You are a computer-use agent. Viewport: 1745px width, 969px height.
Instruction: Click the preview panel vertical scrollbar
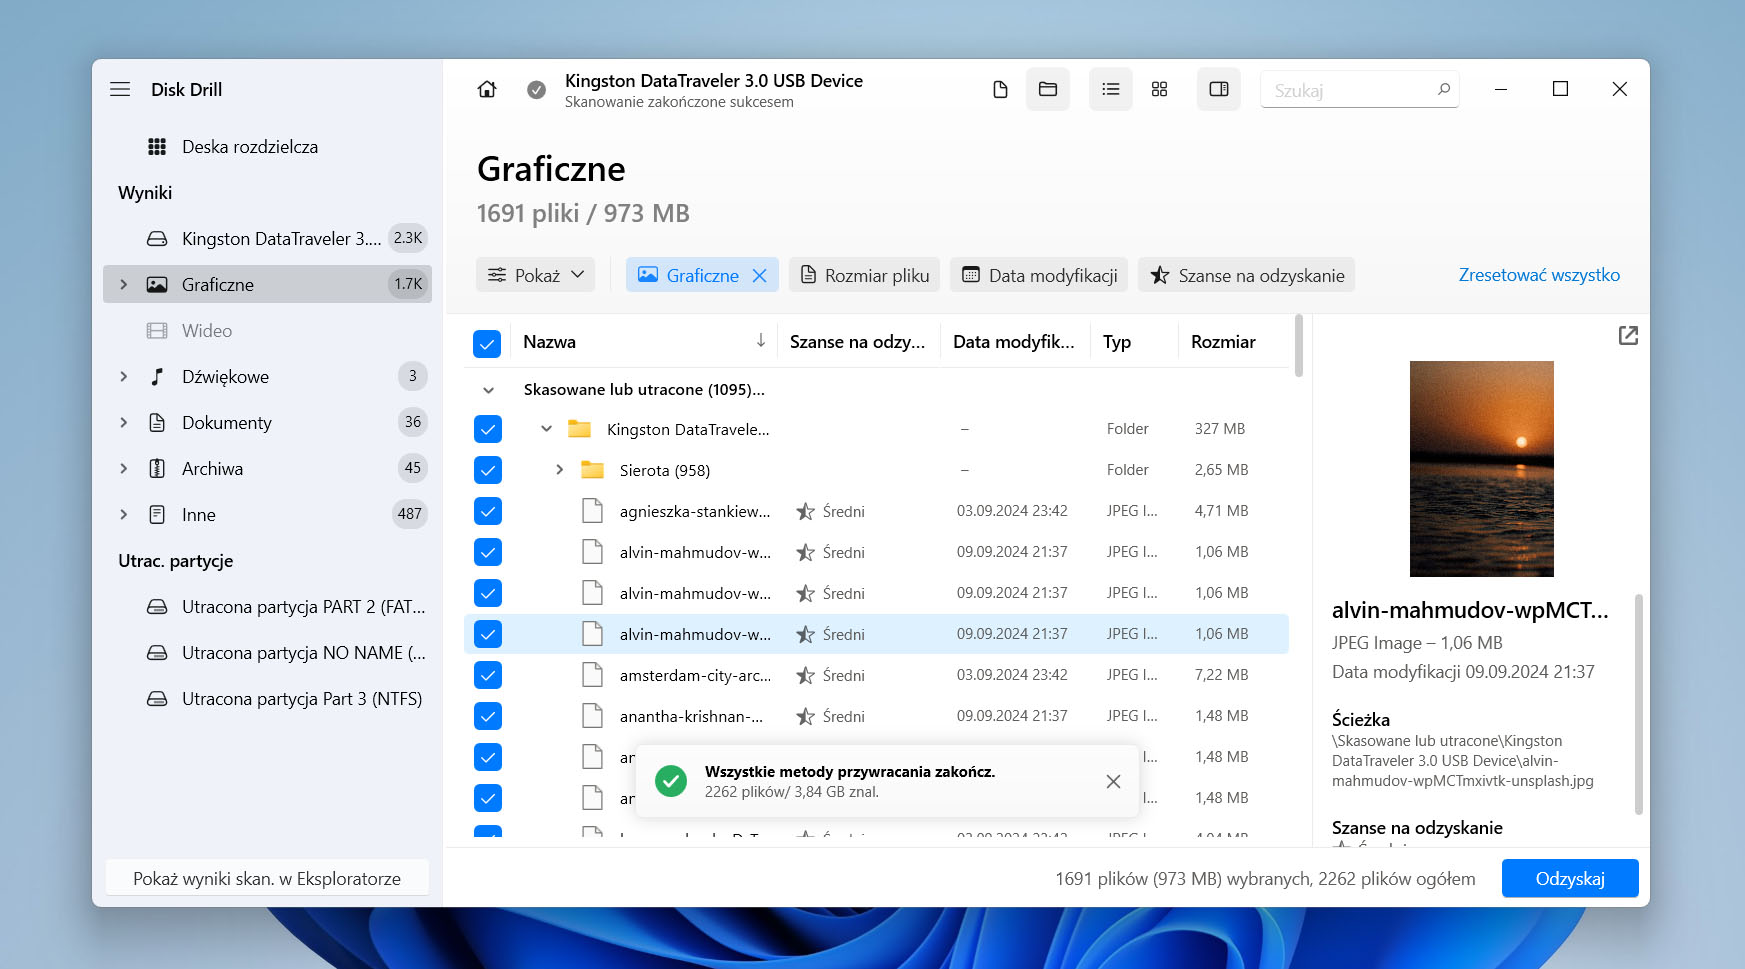[1638, 704]
